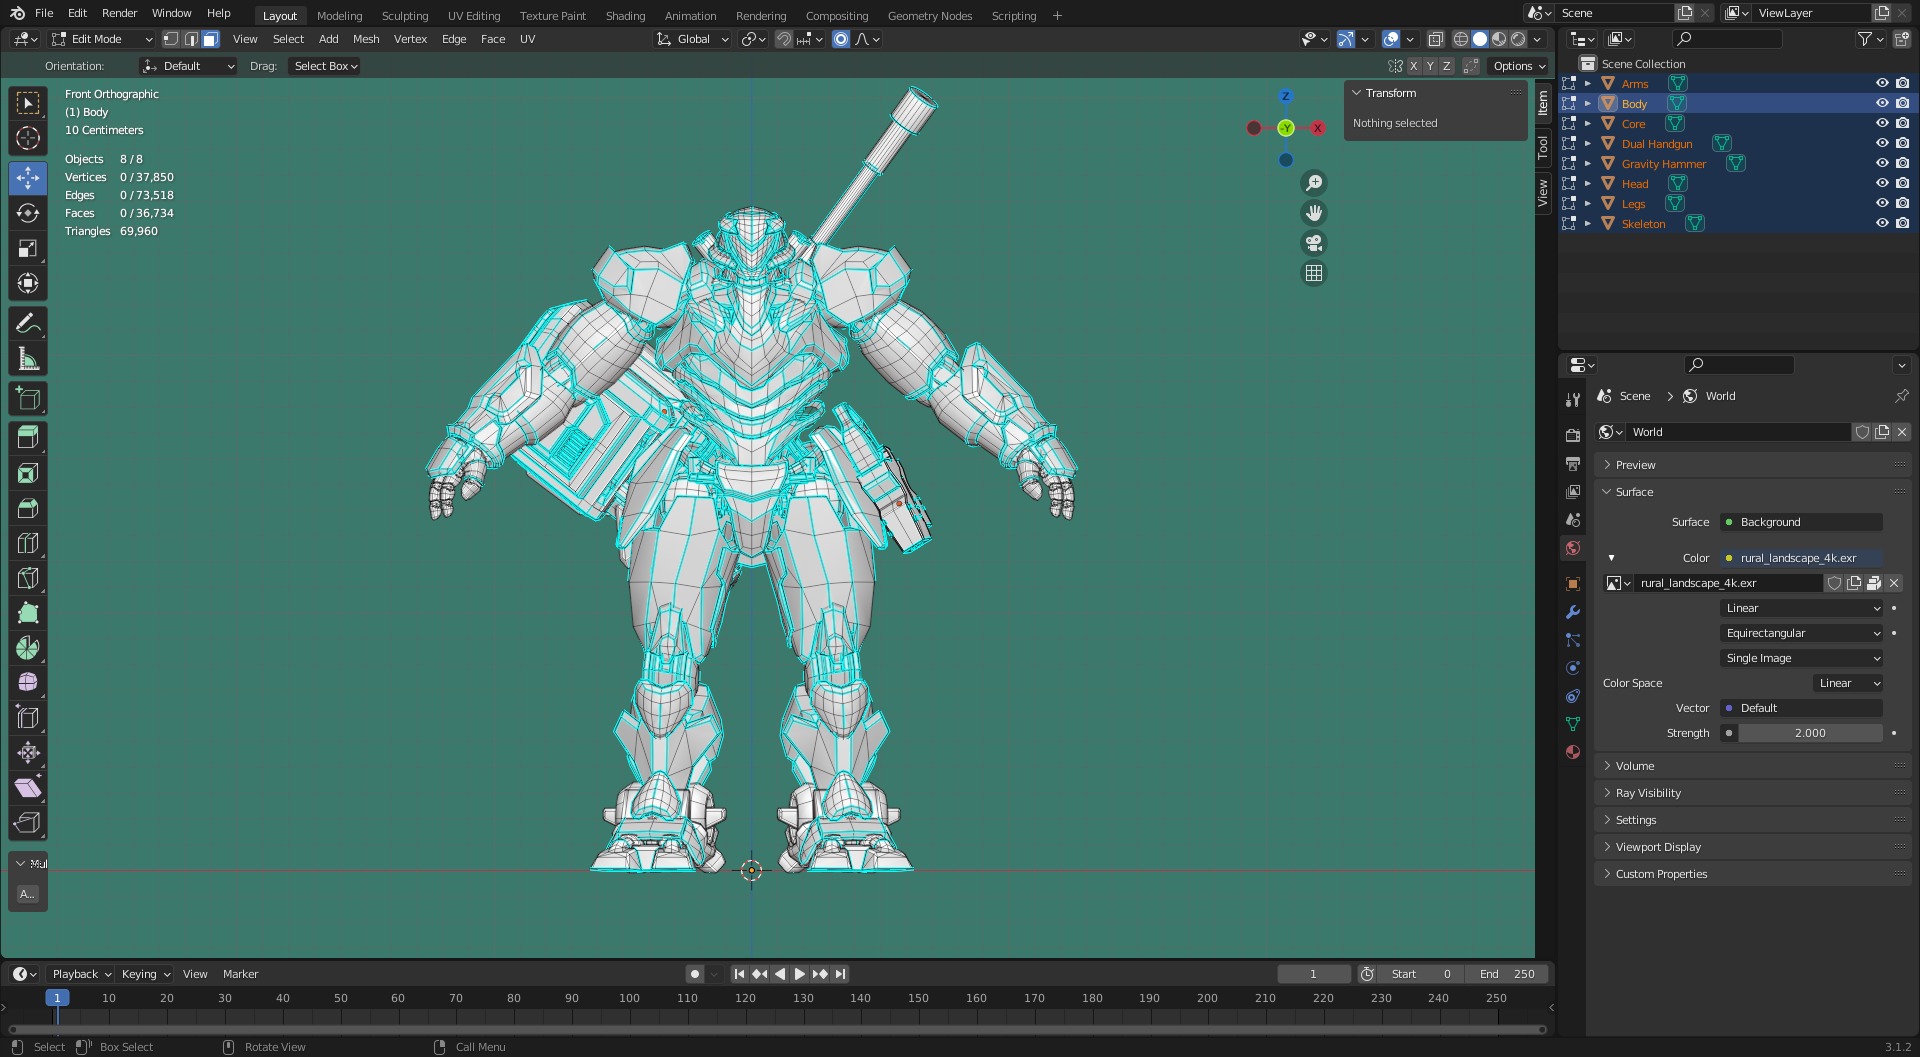Open the Keying menu in timeline

[145, 974]
